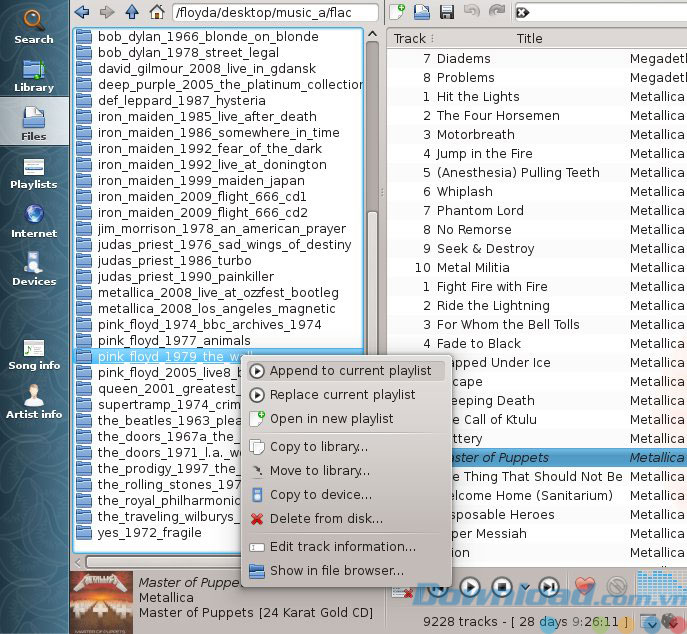Open the dropdown arrow next to Stop
The height and width of the screenshot is (634, 687).
(x=523, y=587)
